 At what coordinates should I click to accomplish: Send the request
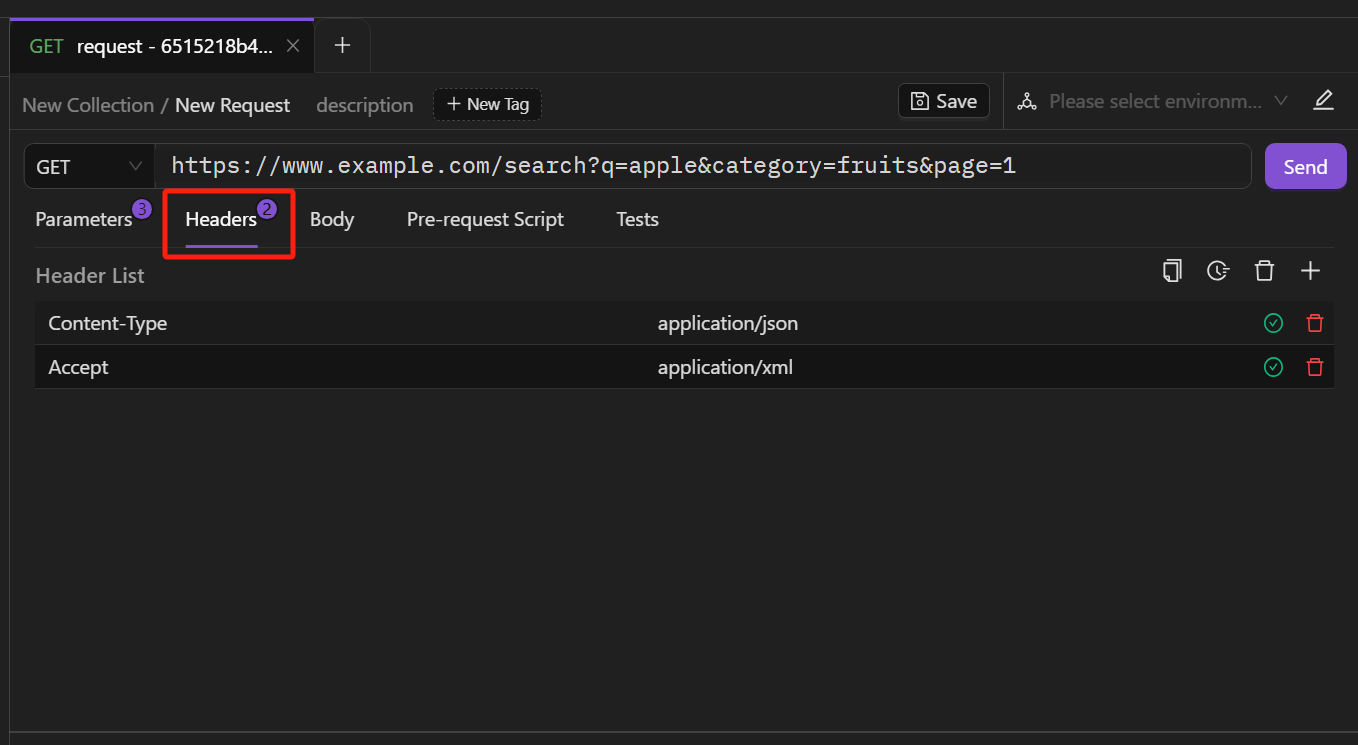pyautogui.click(x=1305, y=166)
